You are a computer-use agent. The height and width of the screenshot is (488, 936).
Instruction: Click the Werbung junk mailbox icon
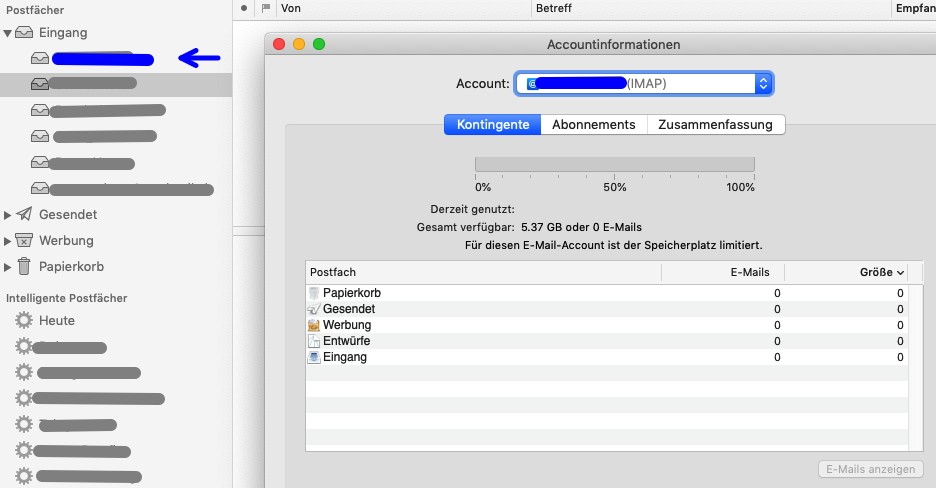point(24,241)
